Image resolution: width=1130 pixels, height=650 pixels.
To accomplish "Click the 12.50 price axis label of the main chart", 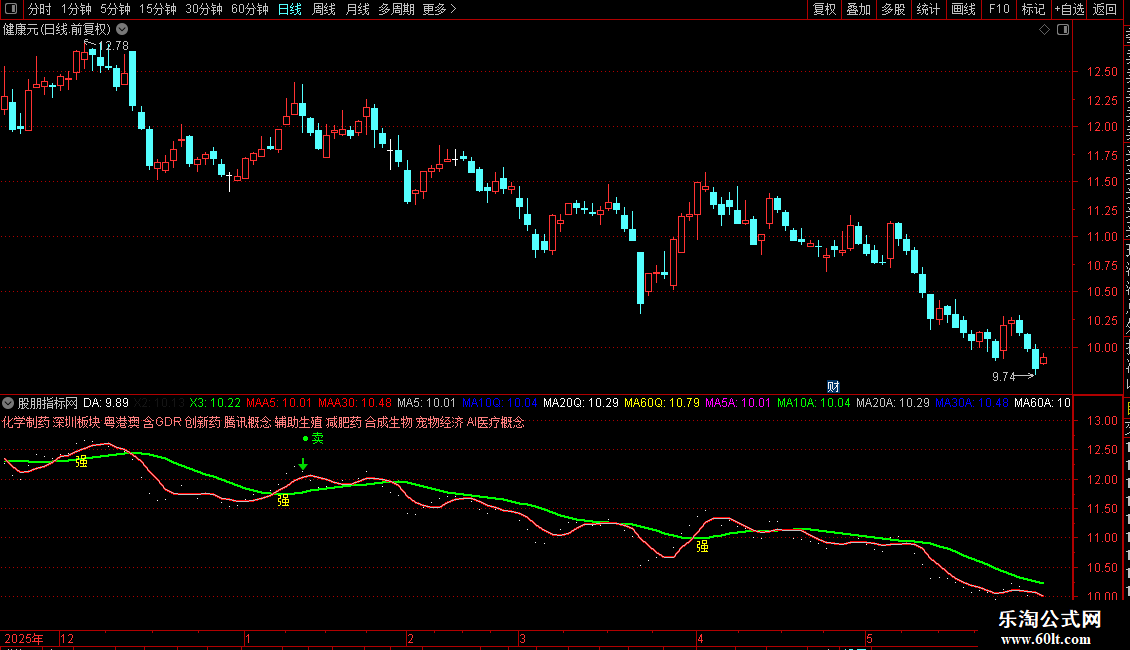I will (1103, 71).
